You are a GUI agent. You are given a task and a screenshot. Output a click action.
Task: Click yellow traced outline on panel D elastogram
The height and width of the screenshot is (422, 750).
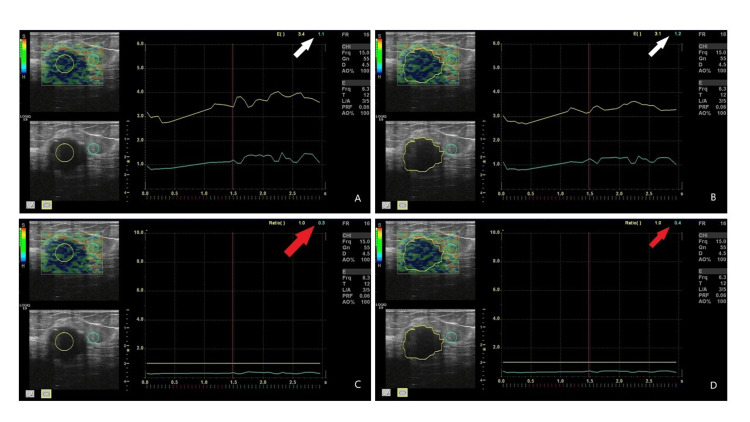[x=423, y=254]
